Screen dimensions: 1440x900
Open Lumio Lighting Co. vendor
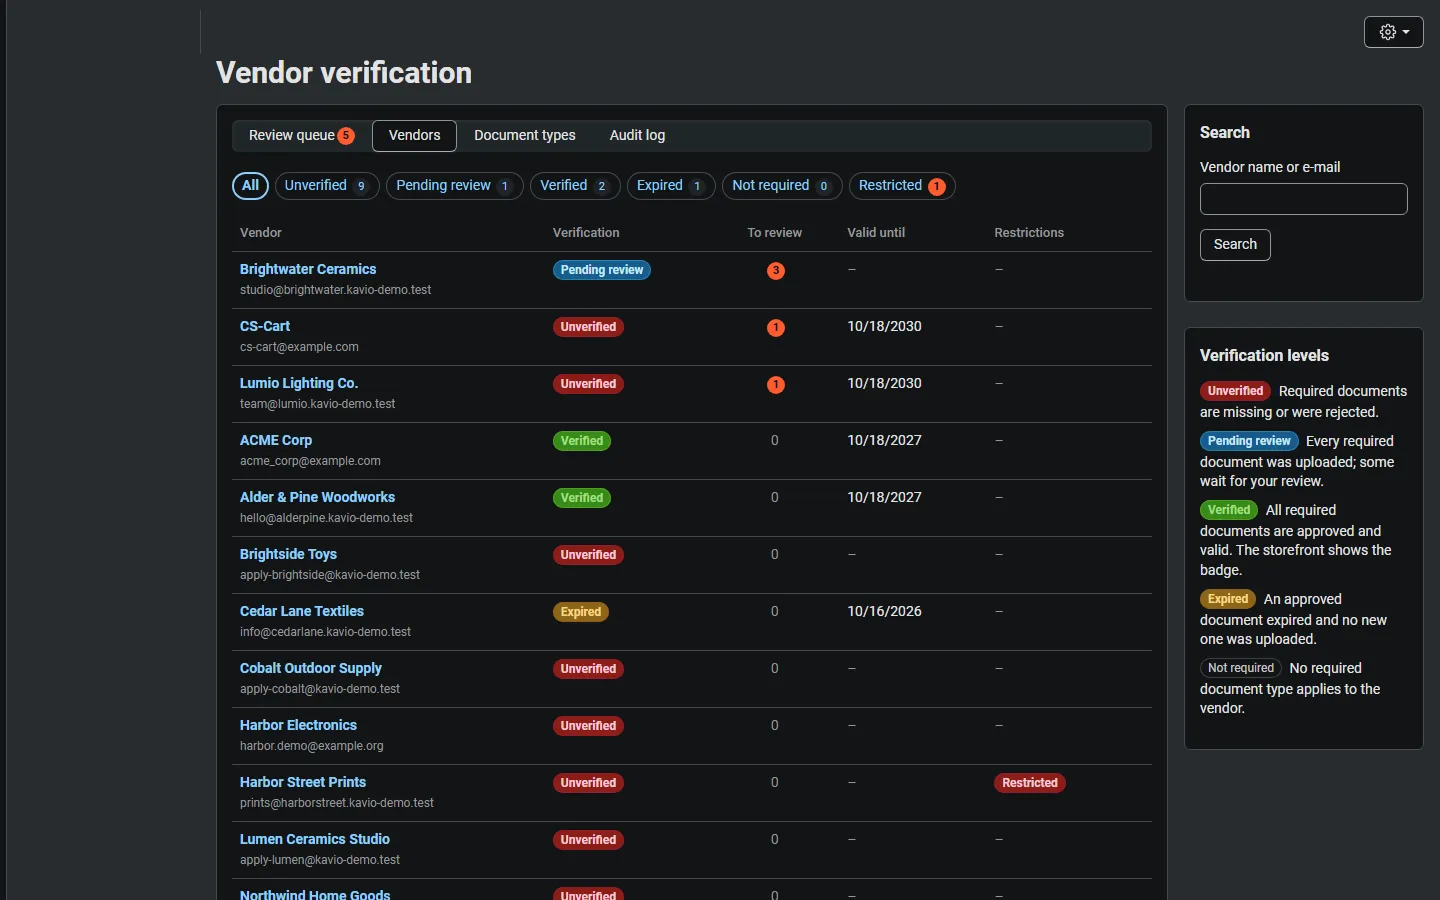[299, 383]
